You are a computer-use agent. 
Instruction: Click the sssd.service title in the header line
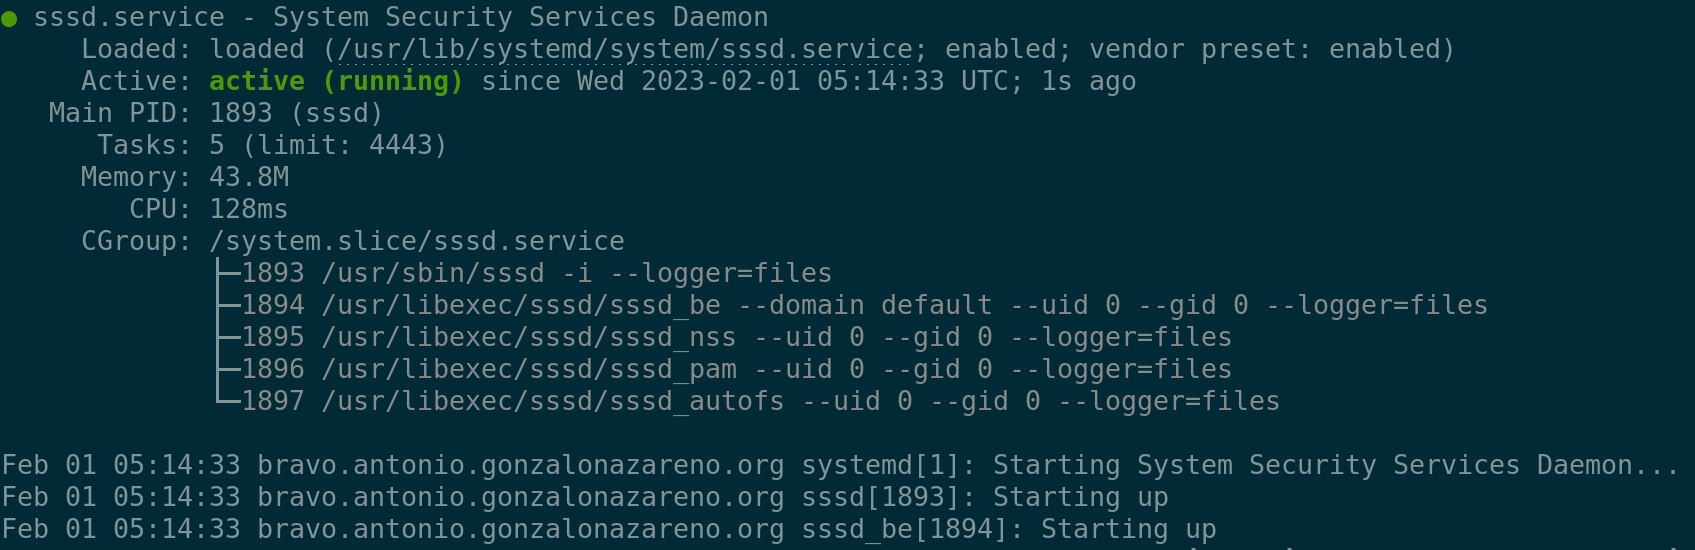coord(129,18)
